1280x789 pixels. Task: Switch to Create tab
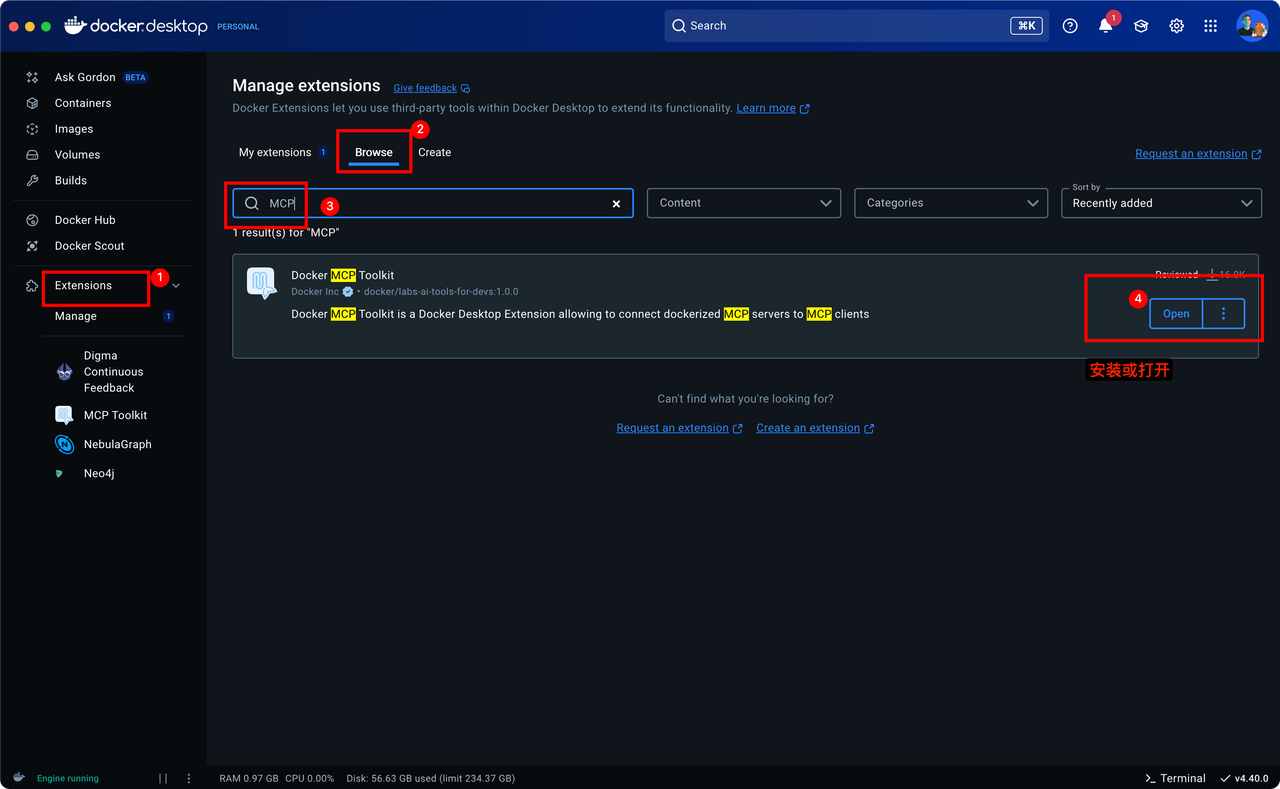[435, 152]
